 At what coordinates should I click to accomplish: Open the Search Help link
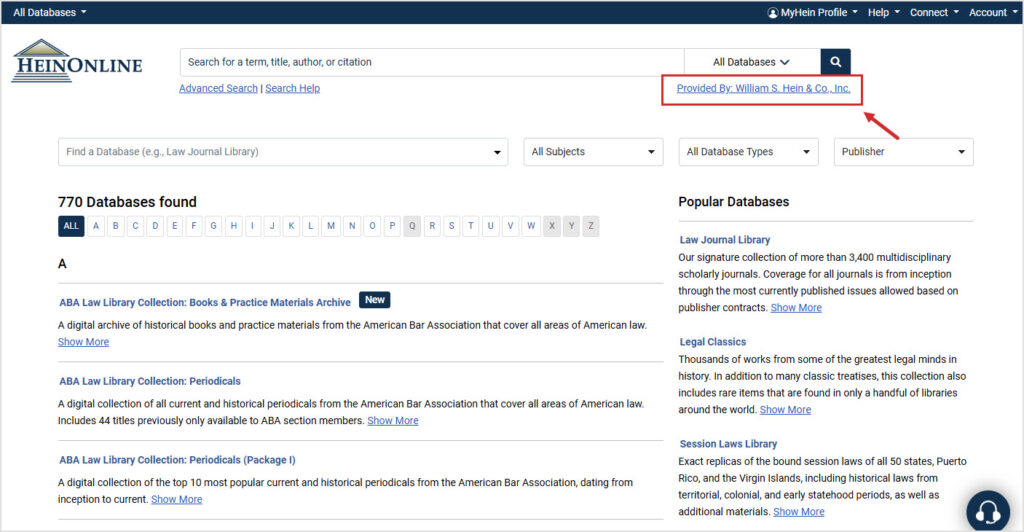[293, 88]
